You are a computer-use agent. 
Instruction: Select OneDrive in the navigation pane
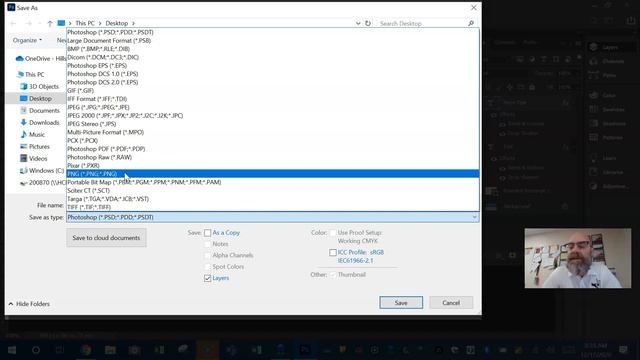(40, 58)
